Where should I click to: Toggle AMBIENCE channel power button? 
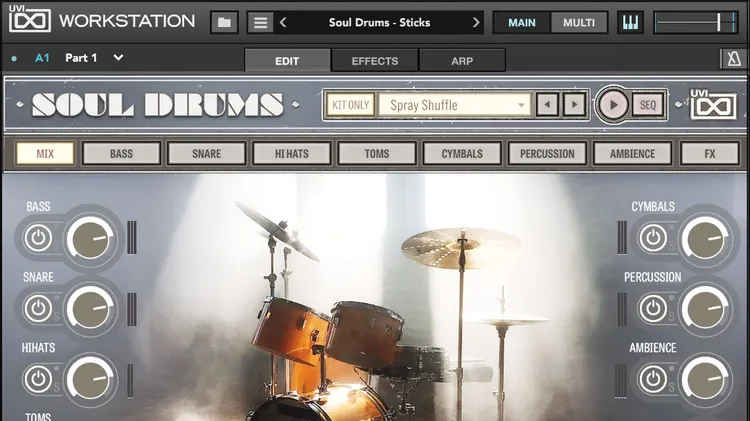point(653,379)
